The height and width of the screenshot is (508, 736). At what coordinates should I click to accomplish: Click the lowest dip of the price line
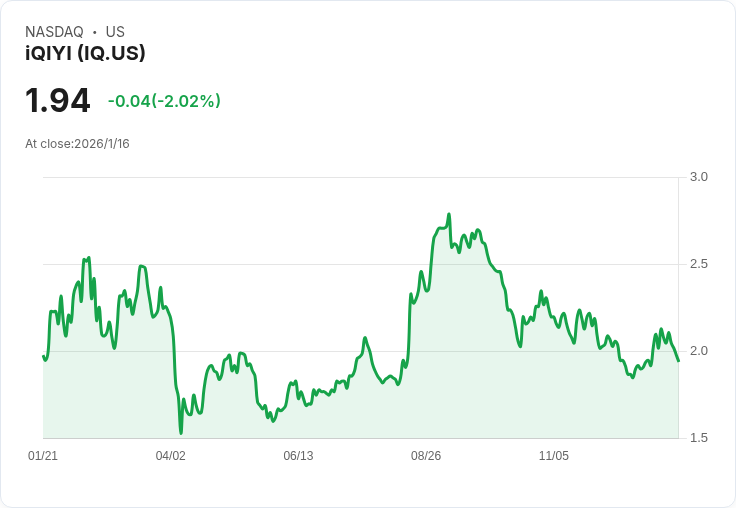181,433
